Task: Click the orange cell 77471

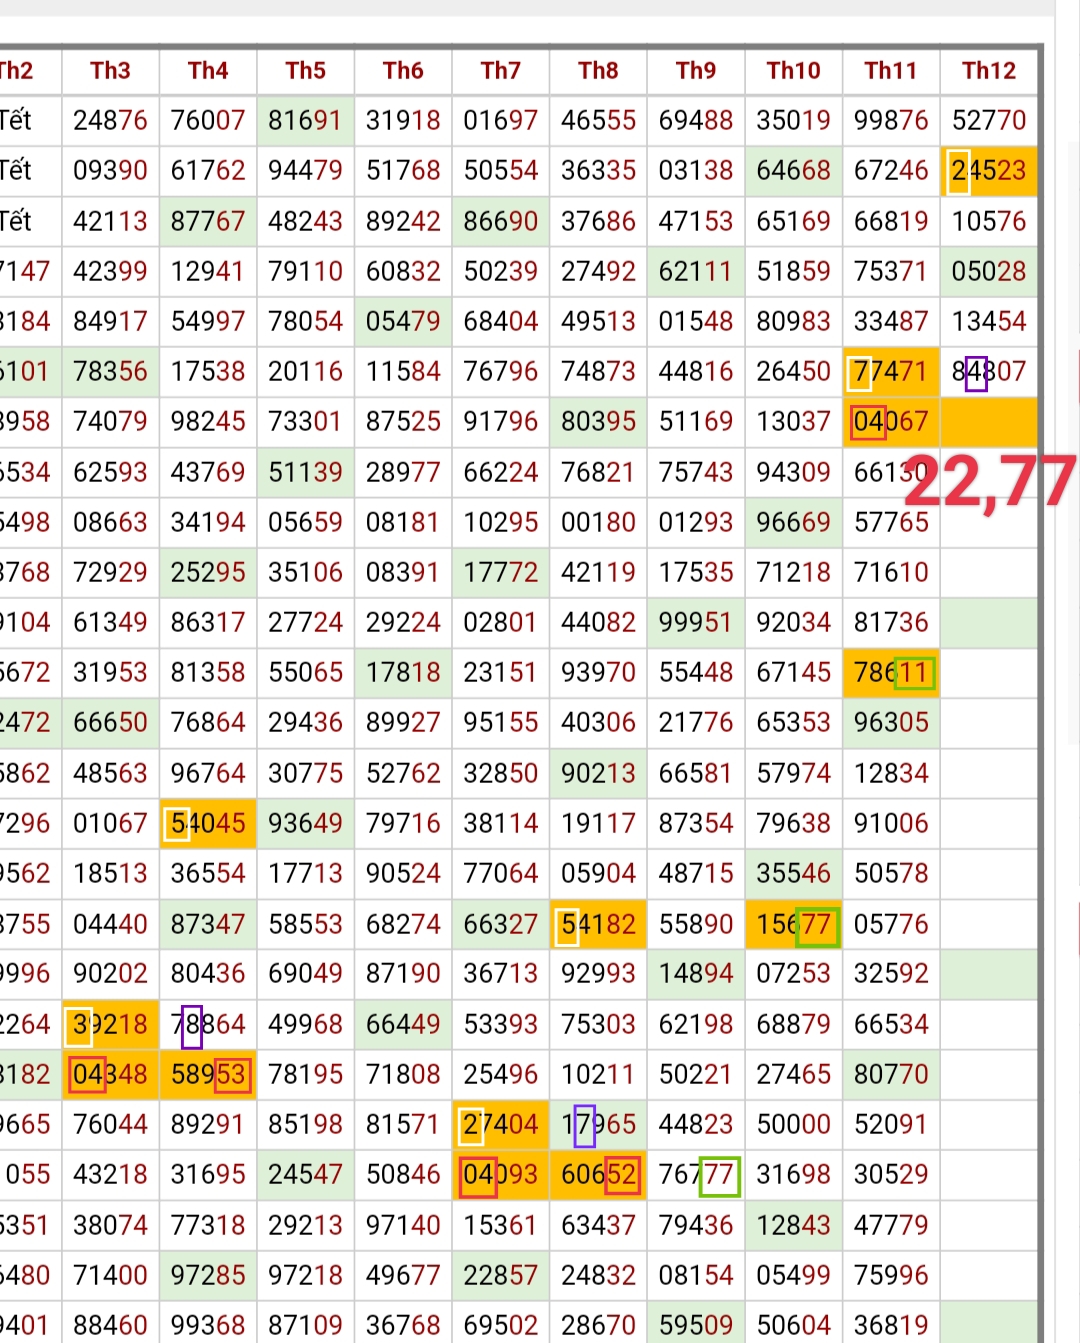Action: pyautogui.click(x=891, y=371)
